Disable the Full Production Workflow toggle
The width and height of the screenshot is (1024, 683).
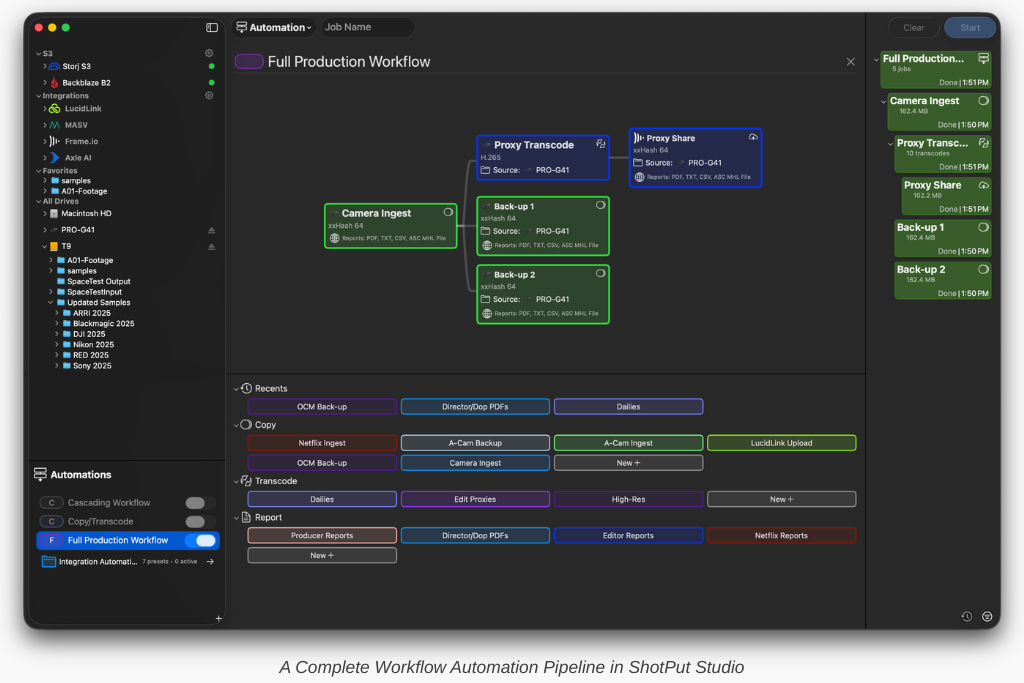point(205,540)
